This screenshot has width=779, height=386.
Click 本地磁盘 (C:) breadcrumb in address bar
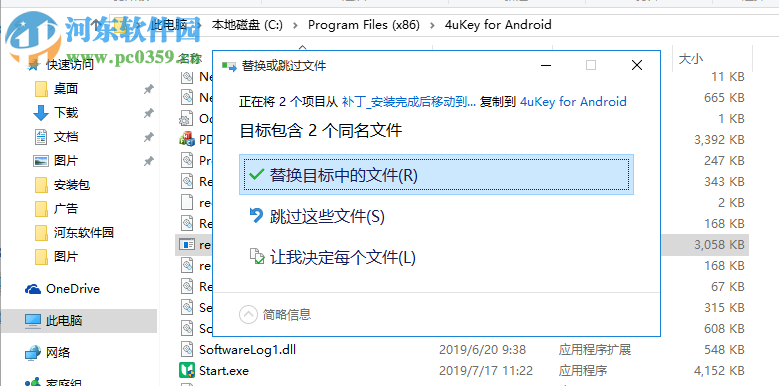(x=247, y=25)
